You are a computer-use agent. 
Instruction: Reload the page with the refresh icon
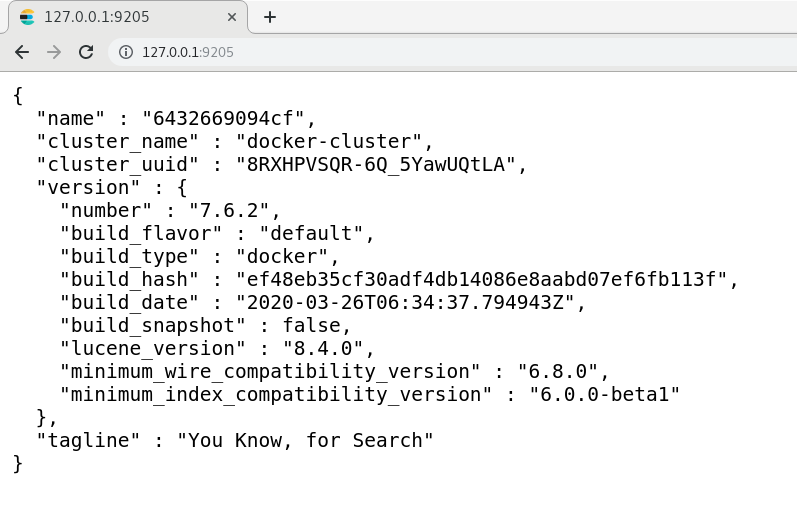pos(86,52)
